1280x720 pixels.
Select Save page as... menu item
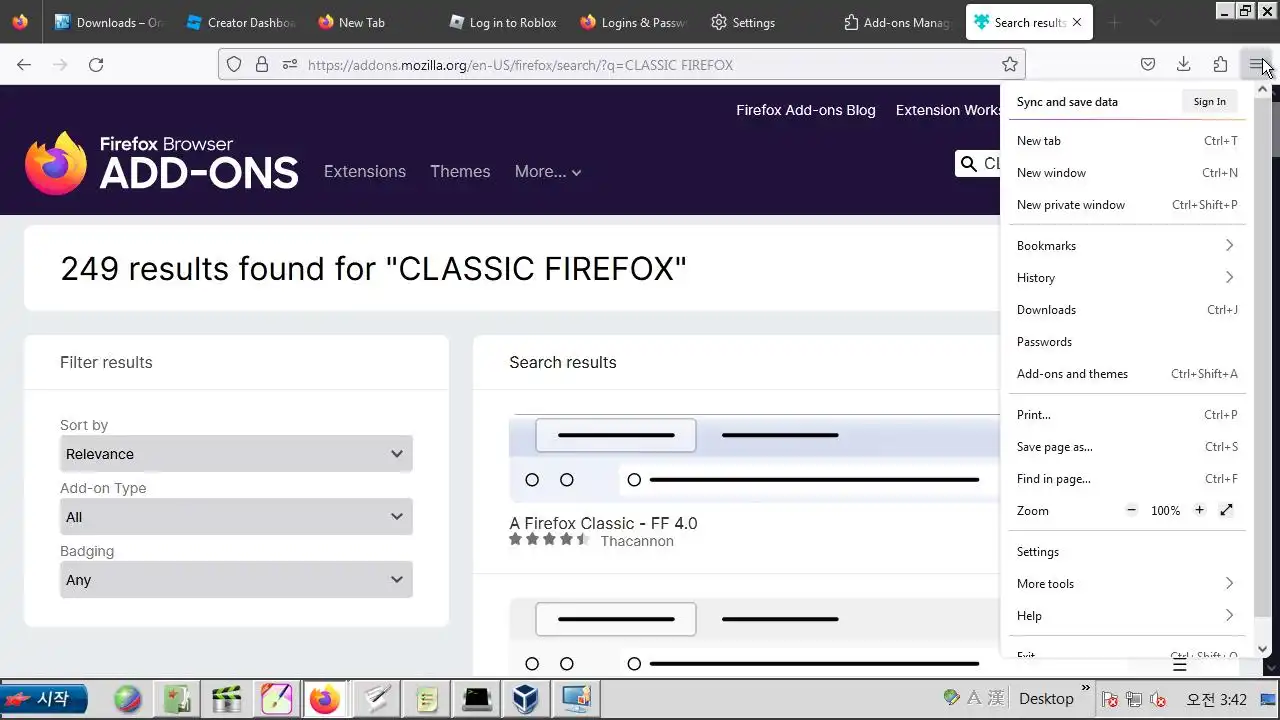[x=1127, y=446]
